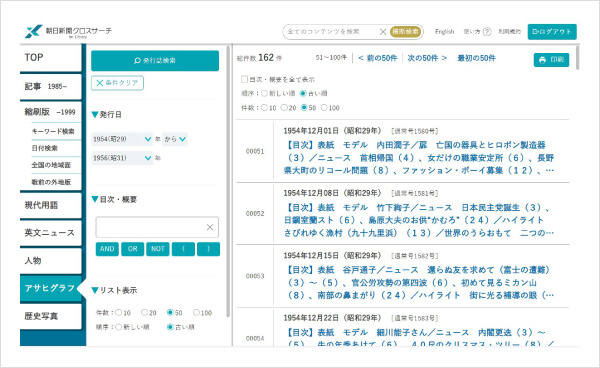This screenshot has width=600, height=368.
Task: Open the TOP tab
Action: click(x=51, y=57)
